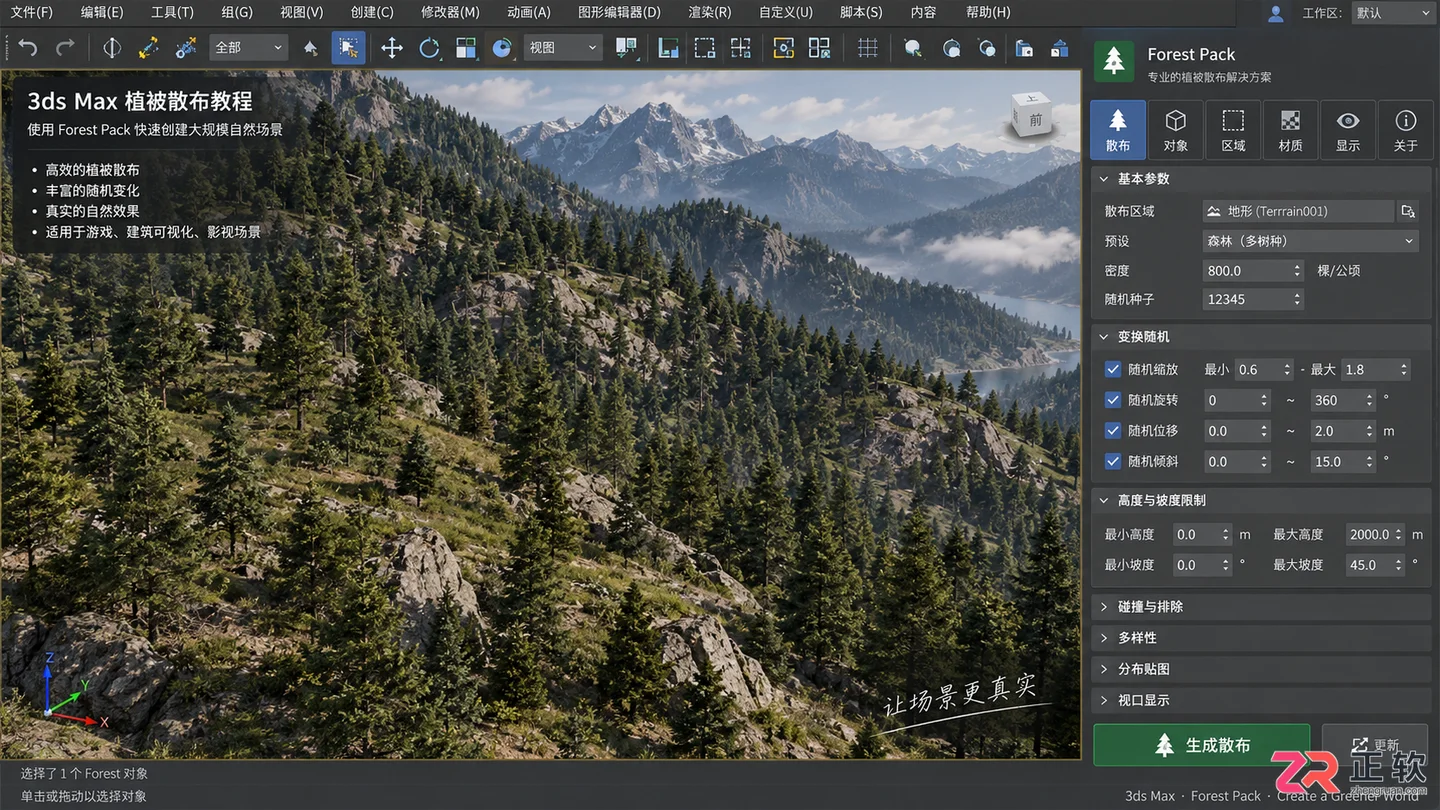
Task: Open the 对象 objects tab
Action: 1175,131
